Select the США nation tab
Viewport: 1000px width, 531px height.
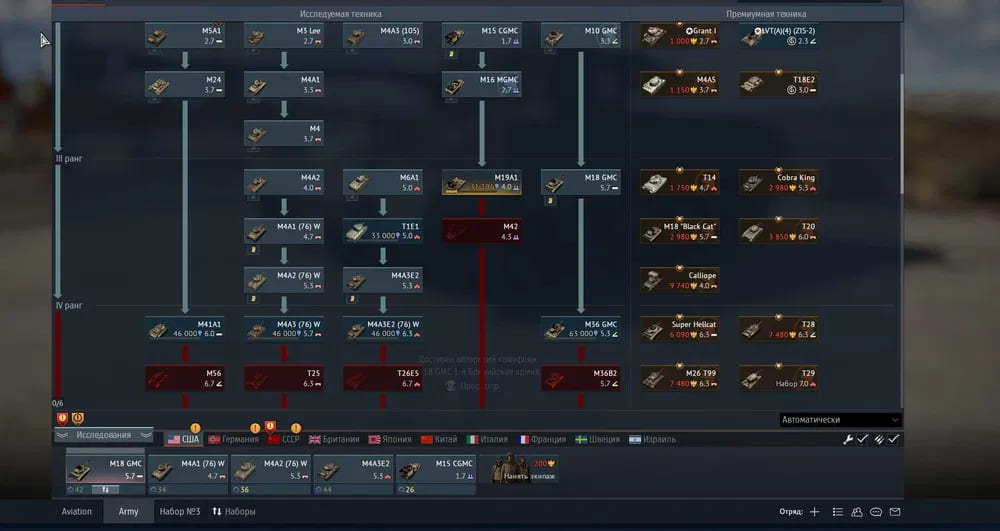183,439
